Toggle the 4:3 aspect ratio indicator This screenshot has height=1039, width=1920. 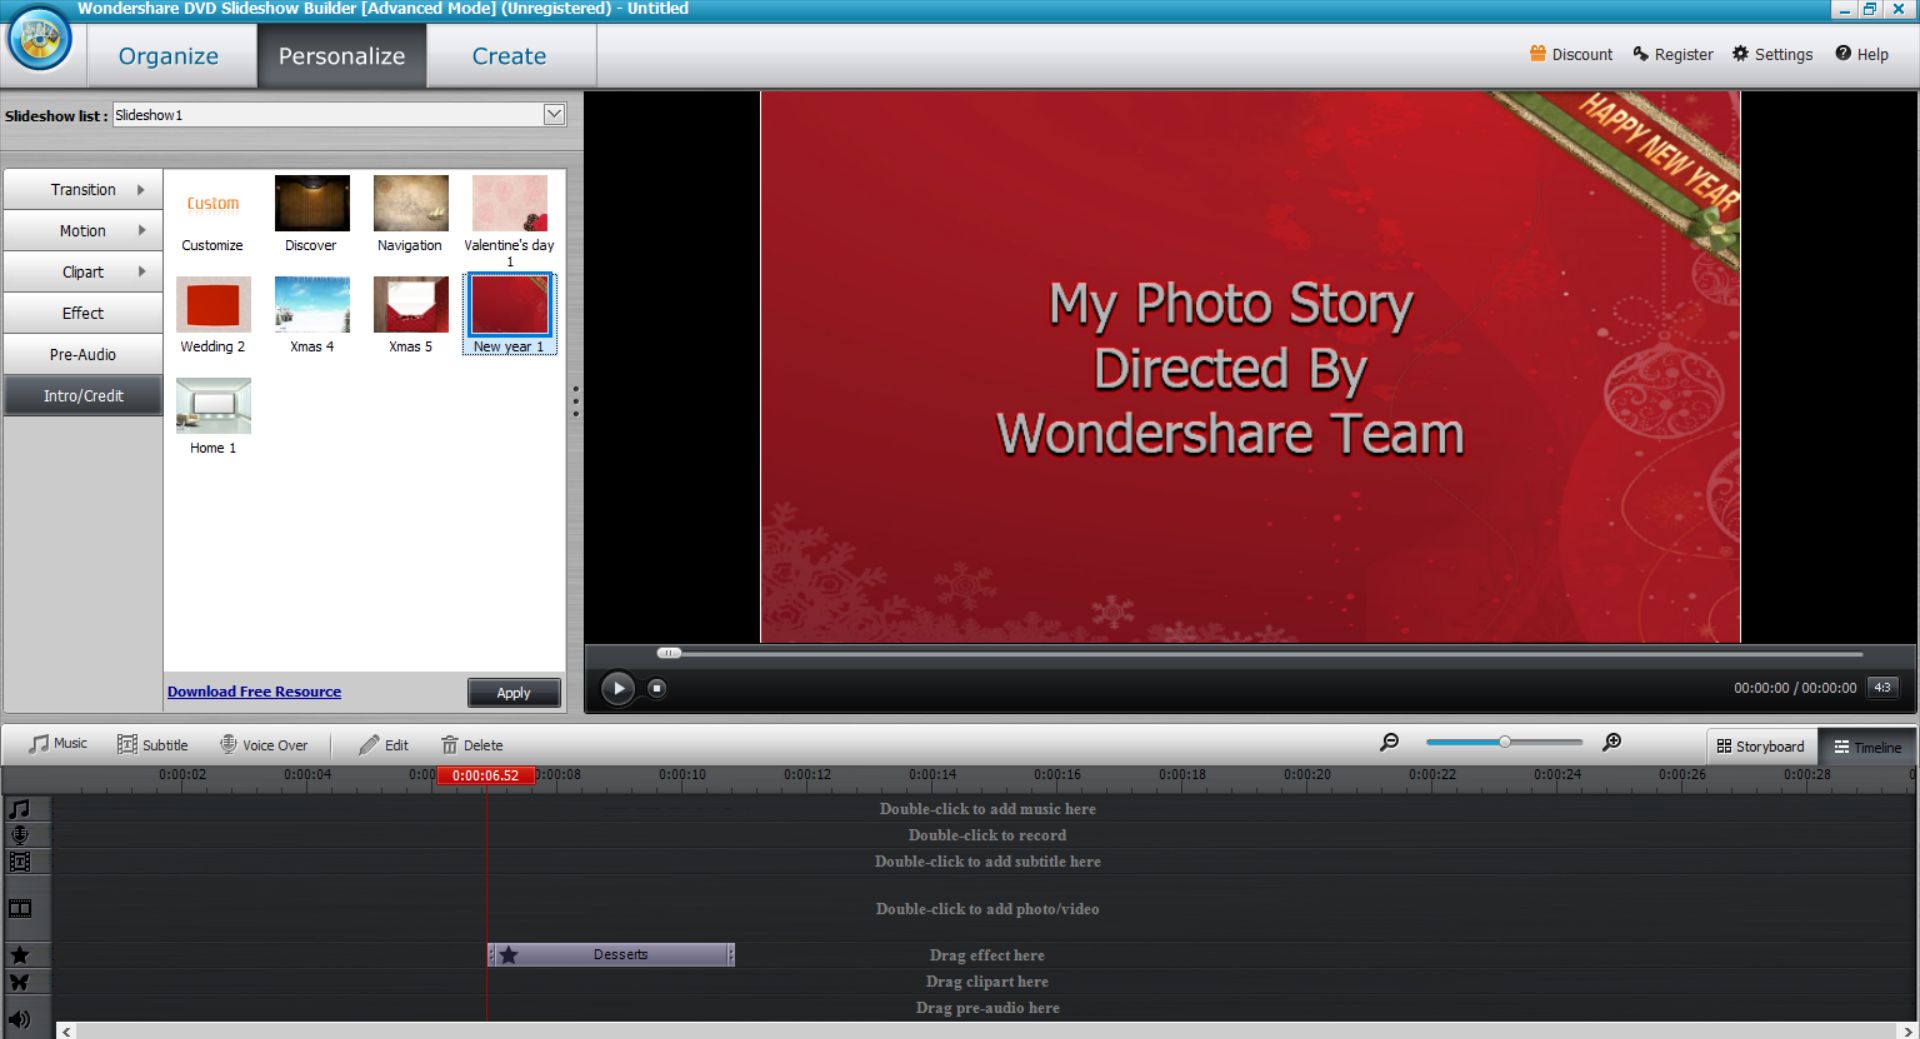coord(1883,687)
